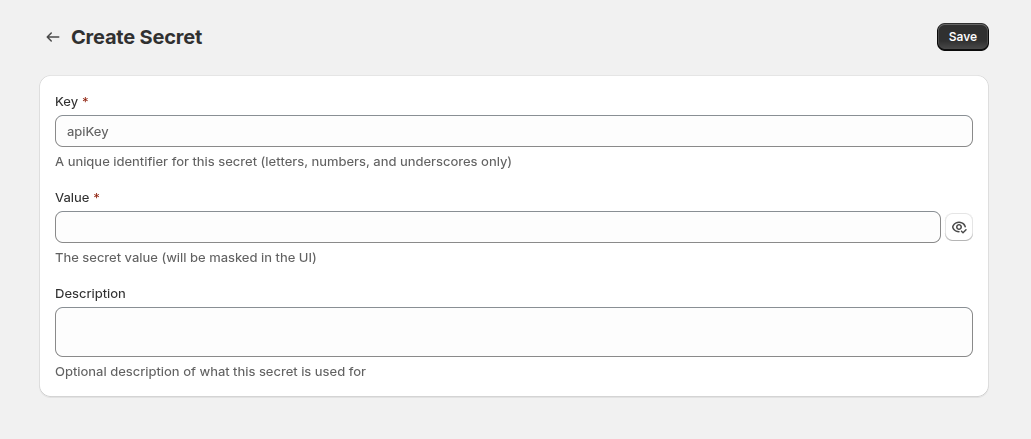Screen dimensions: 1031x439
Task: Click the red asterisk beside Key
Action: coord(85,101)
